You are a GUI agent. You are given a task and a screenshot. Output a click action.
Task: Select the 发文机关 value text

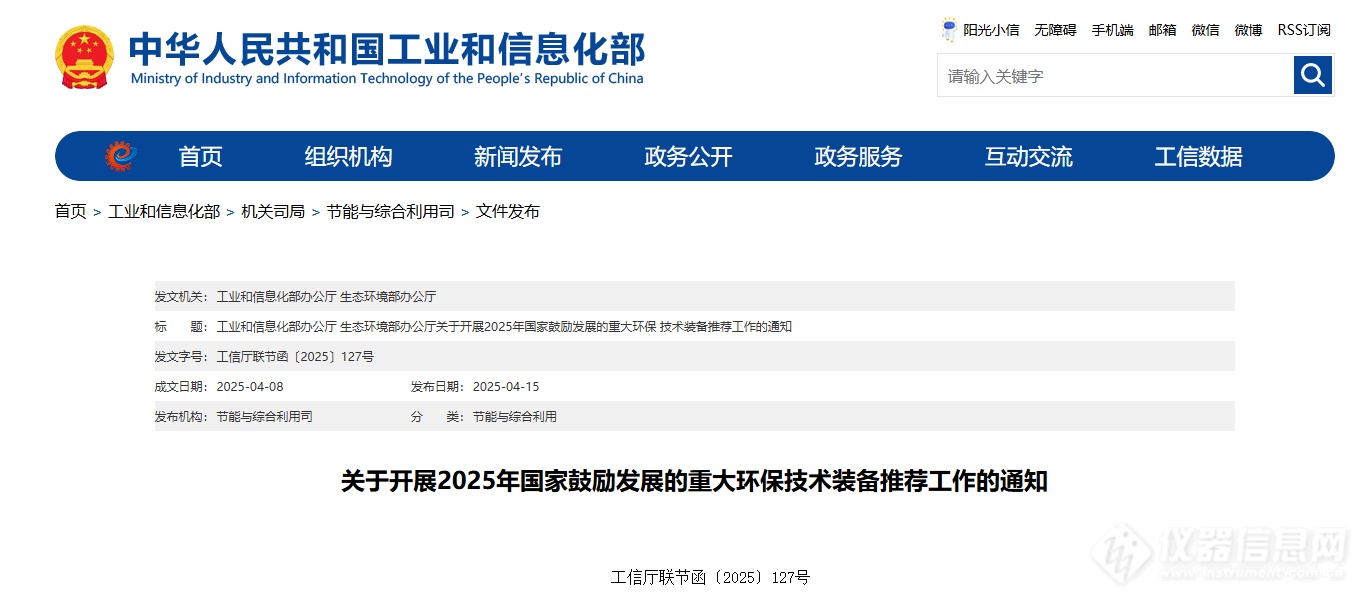click(x=326, y=297)
